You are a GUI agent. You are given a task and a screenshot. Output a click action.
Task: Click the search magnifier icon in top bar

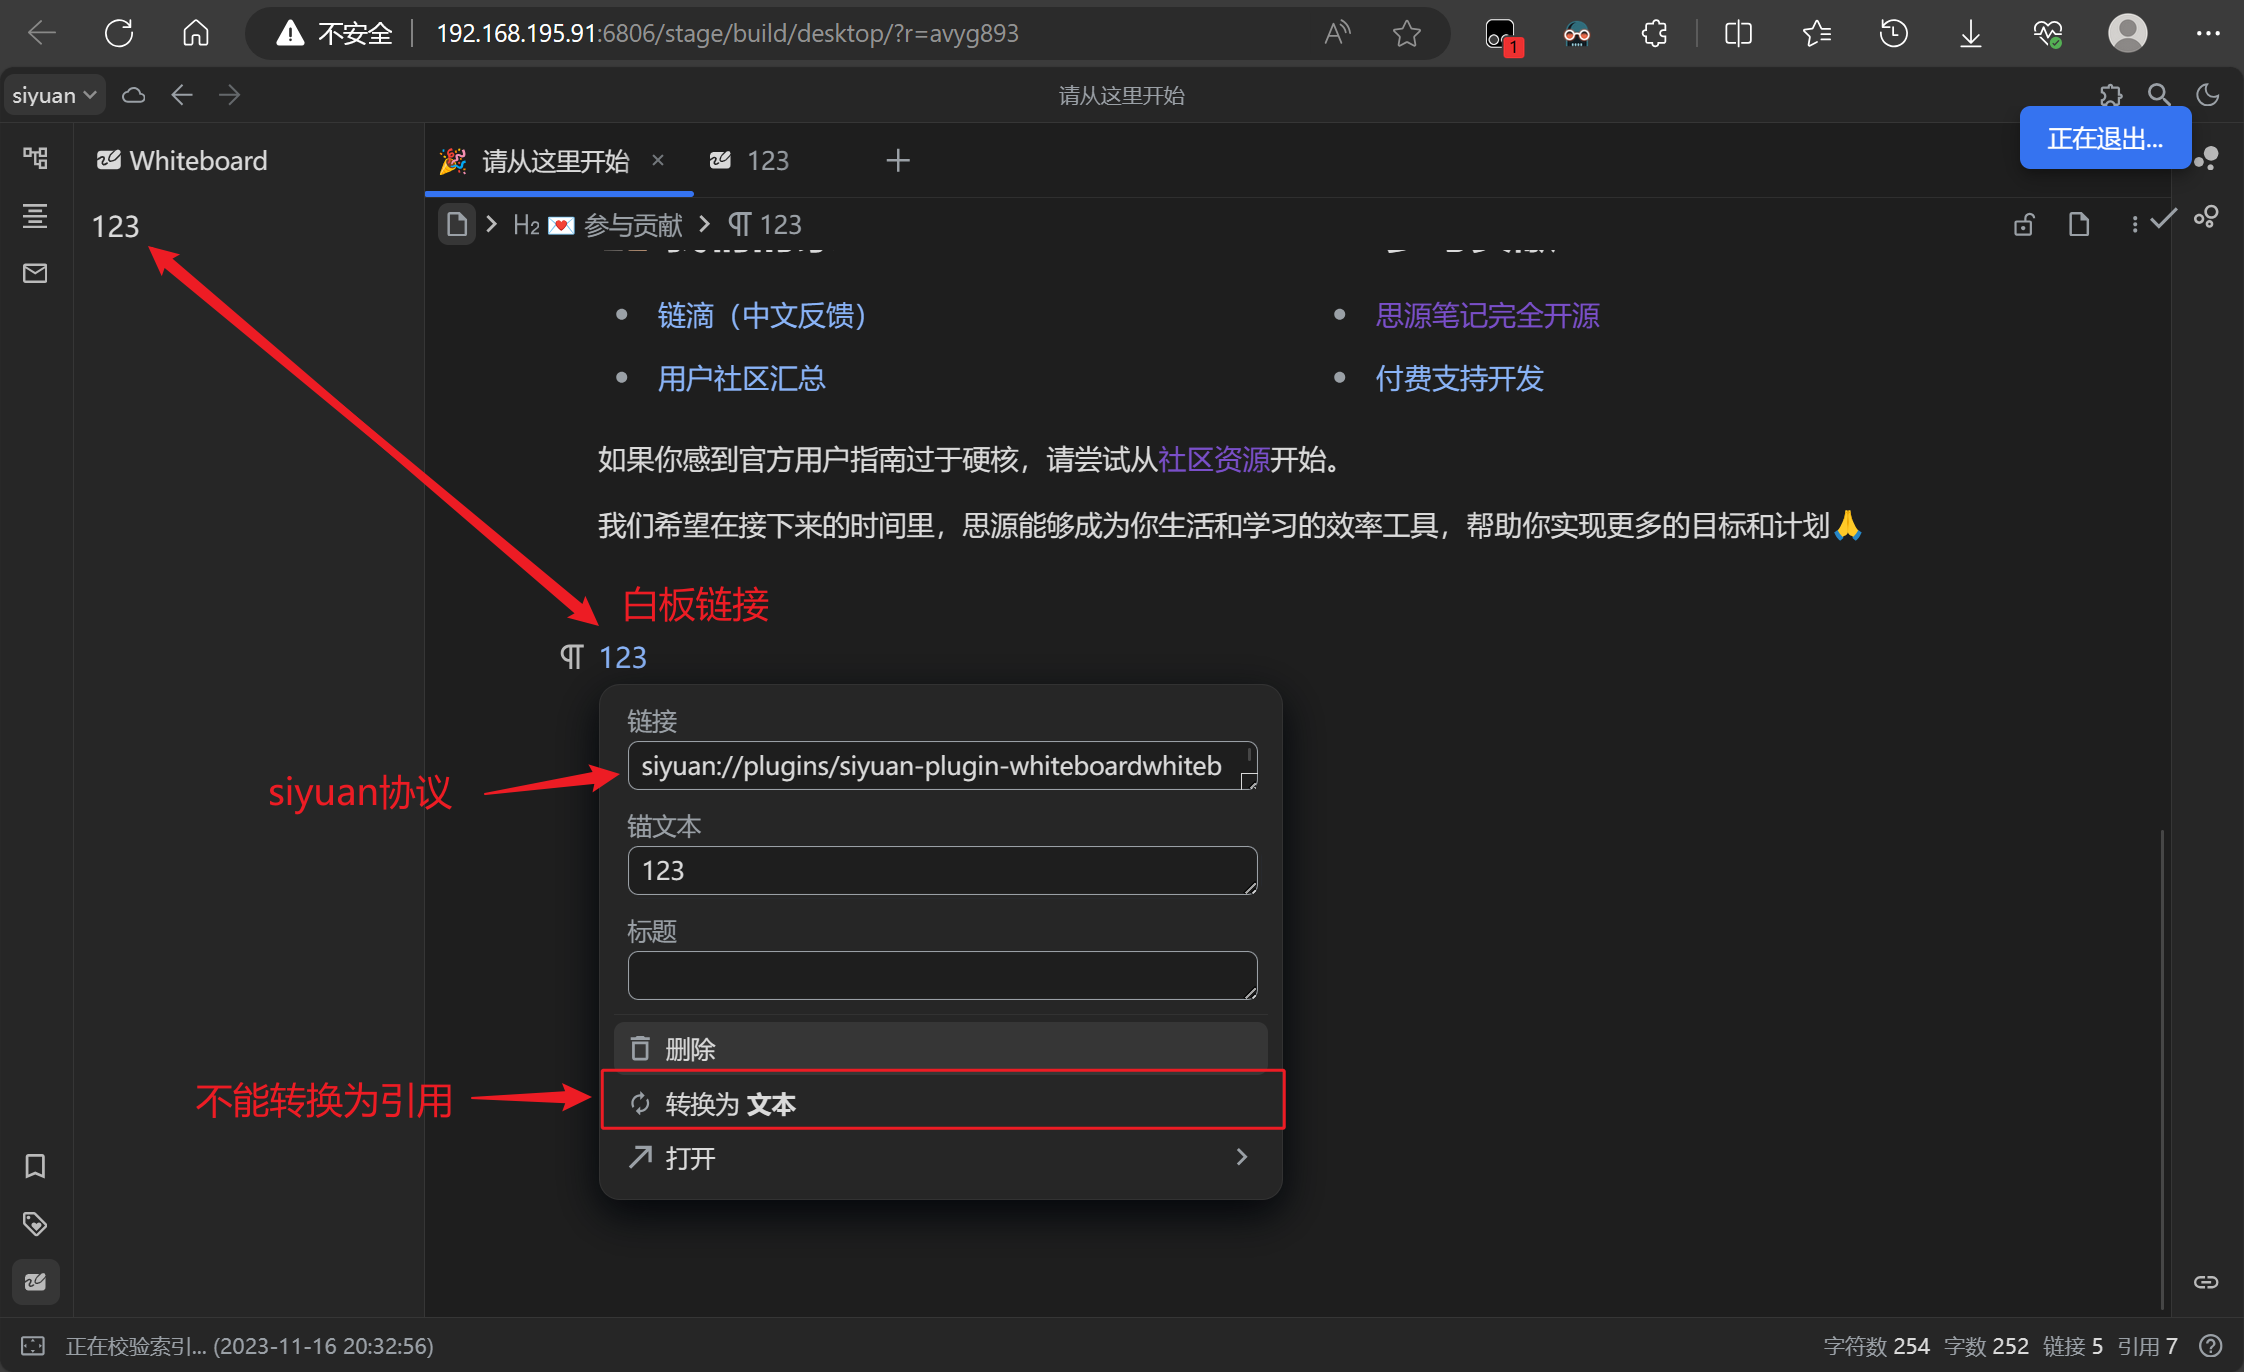[2159, 95]
